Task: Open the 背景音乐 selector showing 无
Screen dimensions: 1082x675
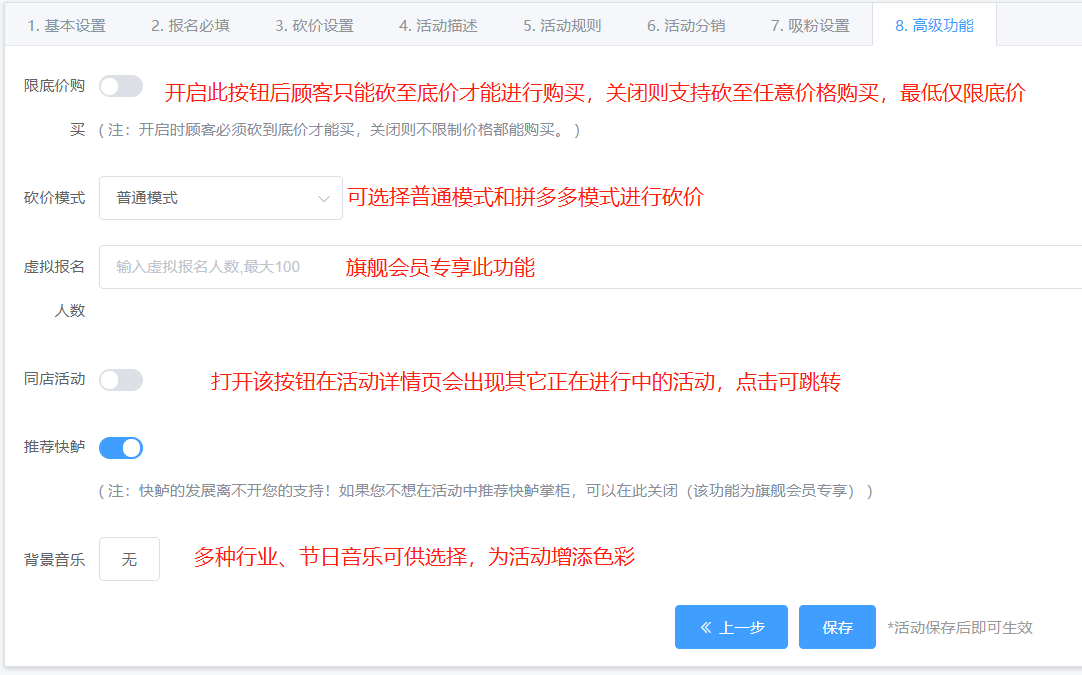Action: [x=129, y=559]
